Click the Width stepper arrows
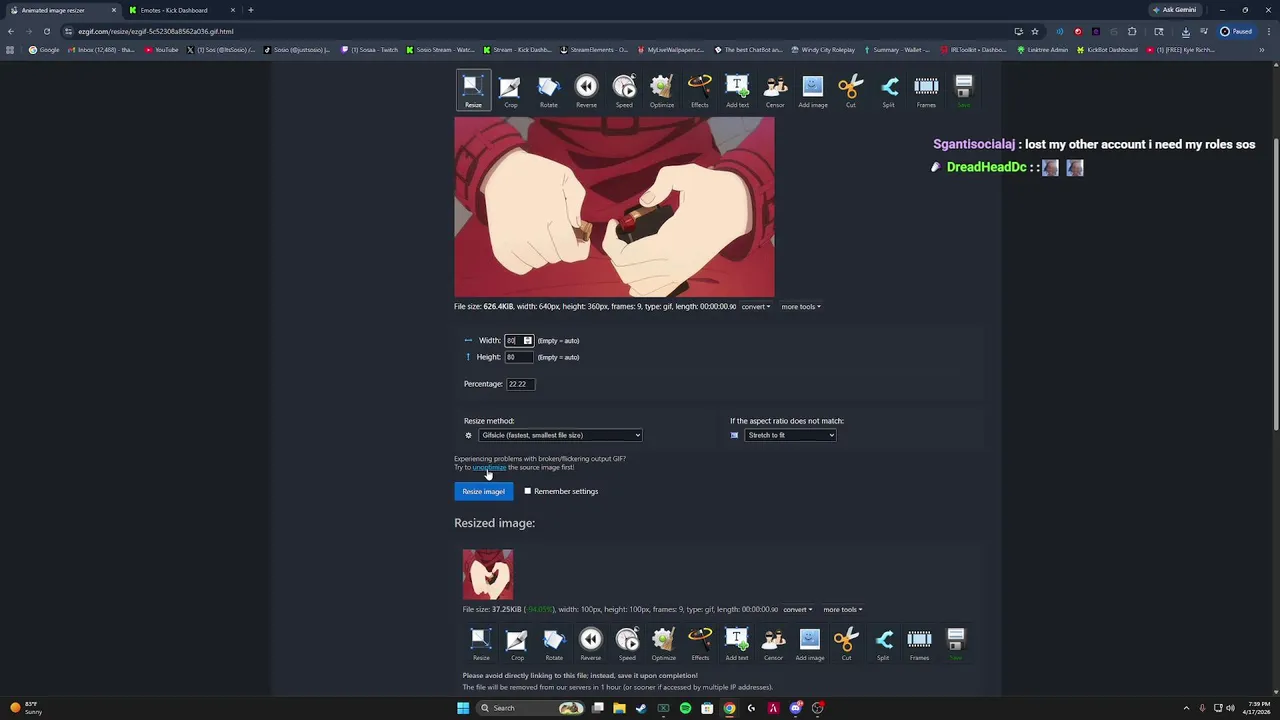Viewport: 1280px width, 720px height. (528, 341)
